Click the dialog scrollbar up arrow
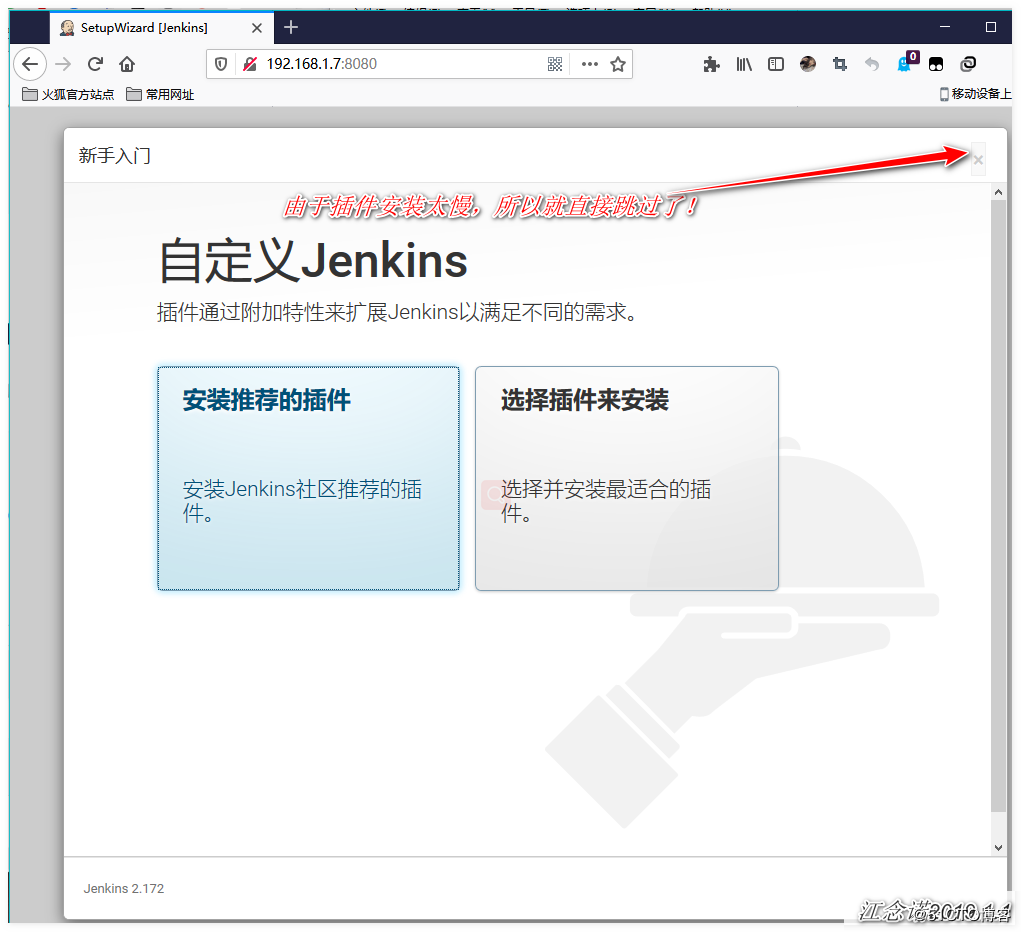Screen dimensions: 1021x932 pos(998,192)
